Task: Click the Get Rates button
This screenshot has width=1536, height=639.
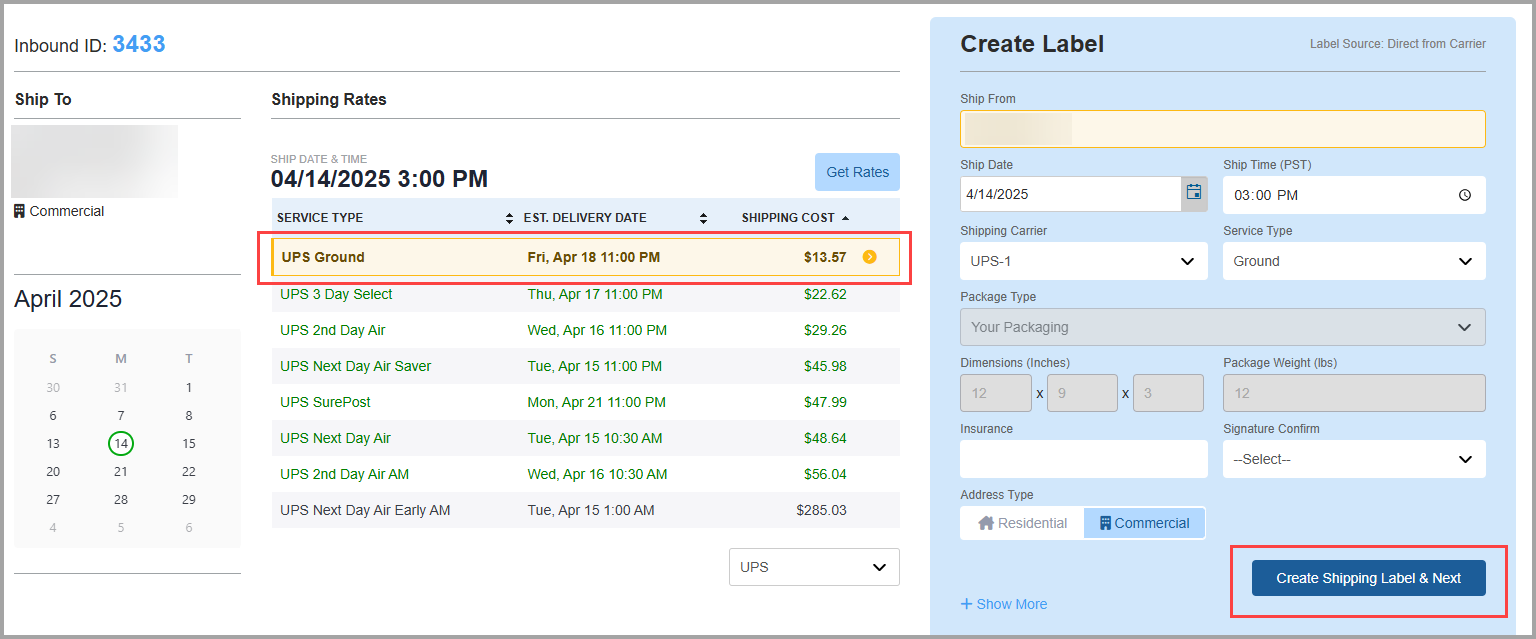Action: (x=857, y=172)
